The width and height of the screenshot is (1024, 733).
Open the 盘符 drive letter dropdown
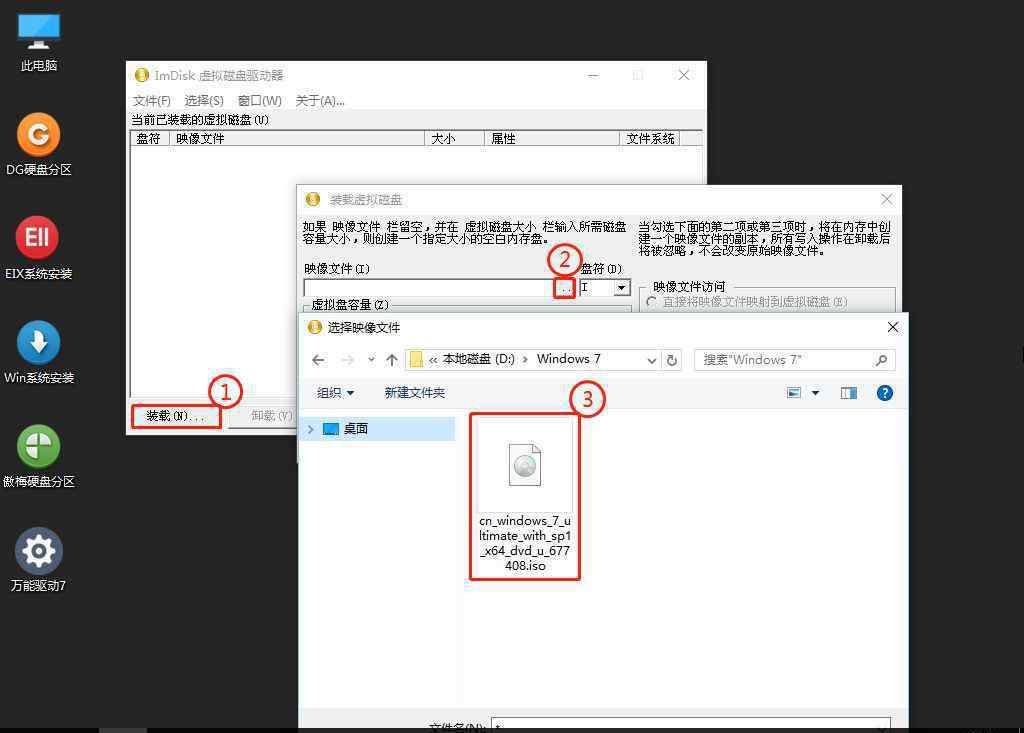pyautogui.click(x=621, y=288)
